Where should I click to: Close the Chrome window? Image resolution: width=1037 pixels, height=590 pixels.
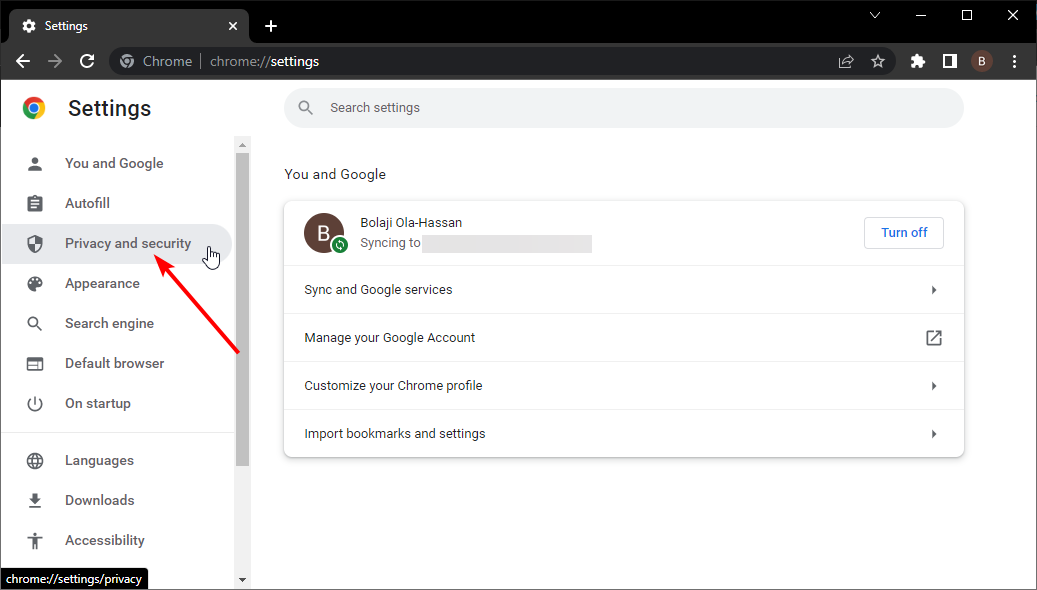click(x=1013, y=15)
